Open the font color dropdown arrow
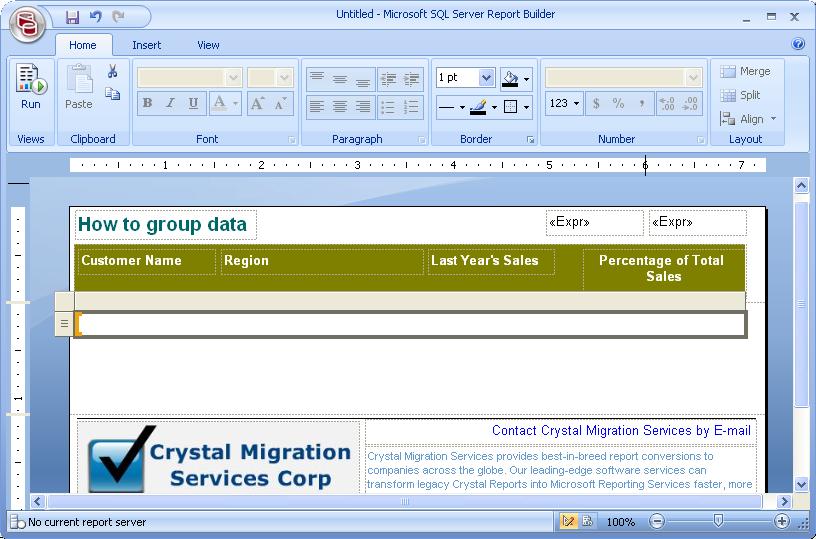The height and width of the screenshot is (539, 816). point(236,104)
